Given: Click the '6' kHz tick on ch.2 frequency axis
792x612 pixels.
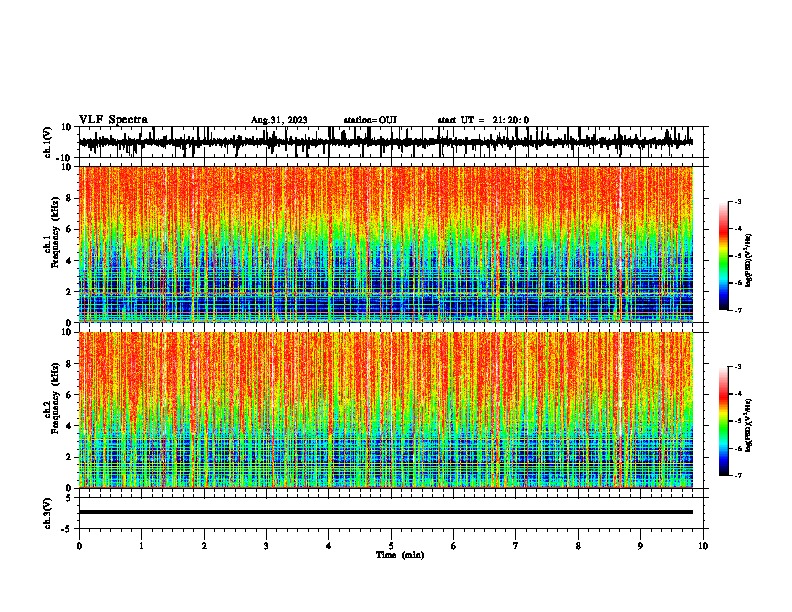Looking at the screenshot, I should [70, 395].
